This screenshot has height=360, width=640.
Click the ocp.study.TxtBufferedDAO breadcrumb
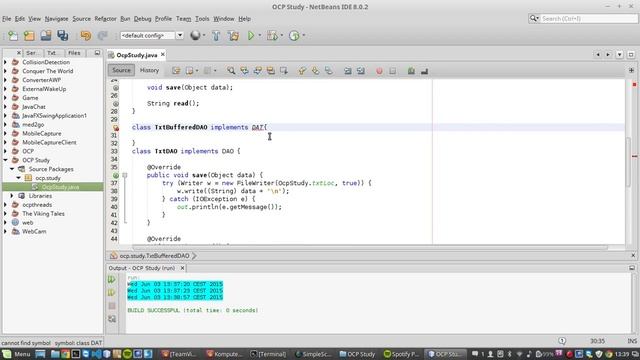click(x=154, y=256)
